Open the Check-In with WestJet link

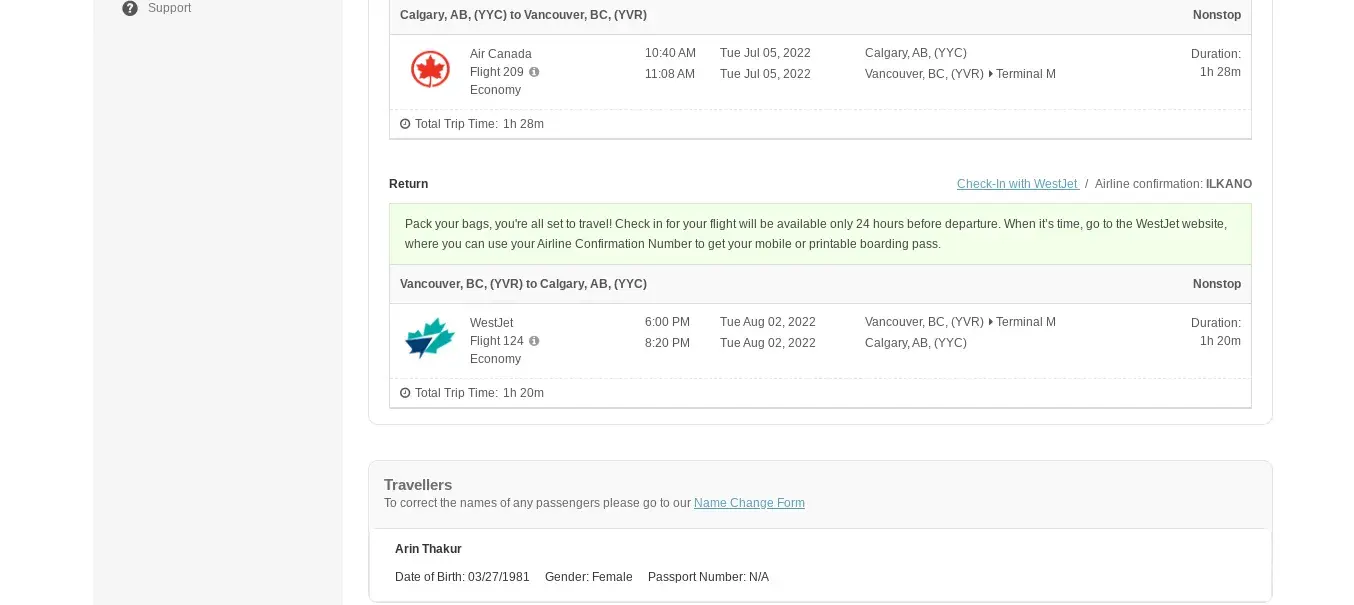1018,184
